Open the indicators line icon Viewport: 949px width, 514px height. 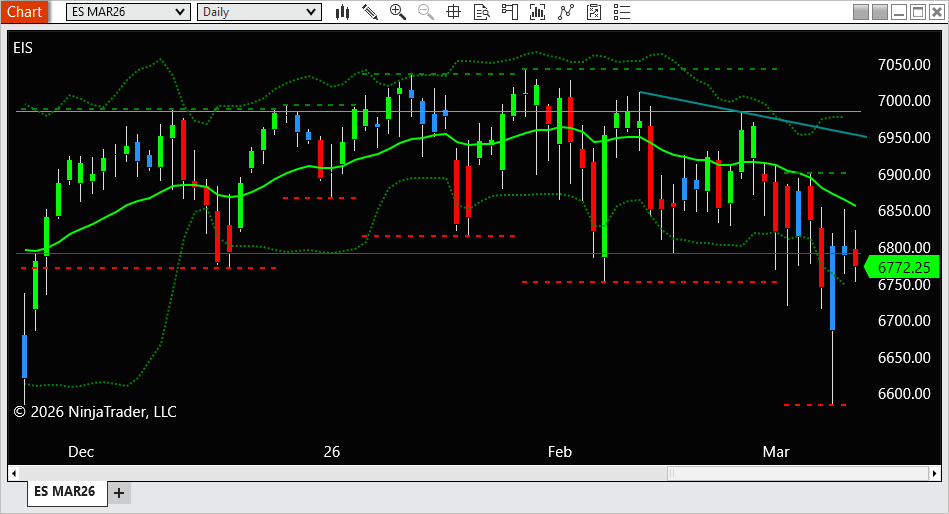566,12
